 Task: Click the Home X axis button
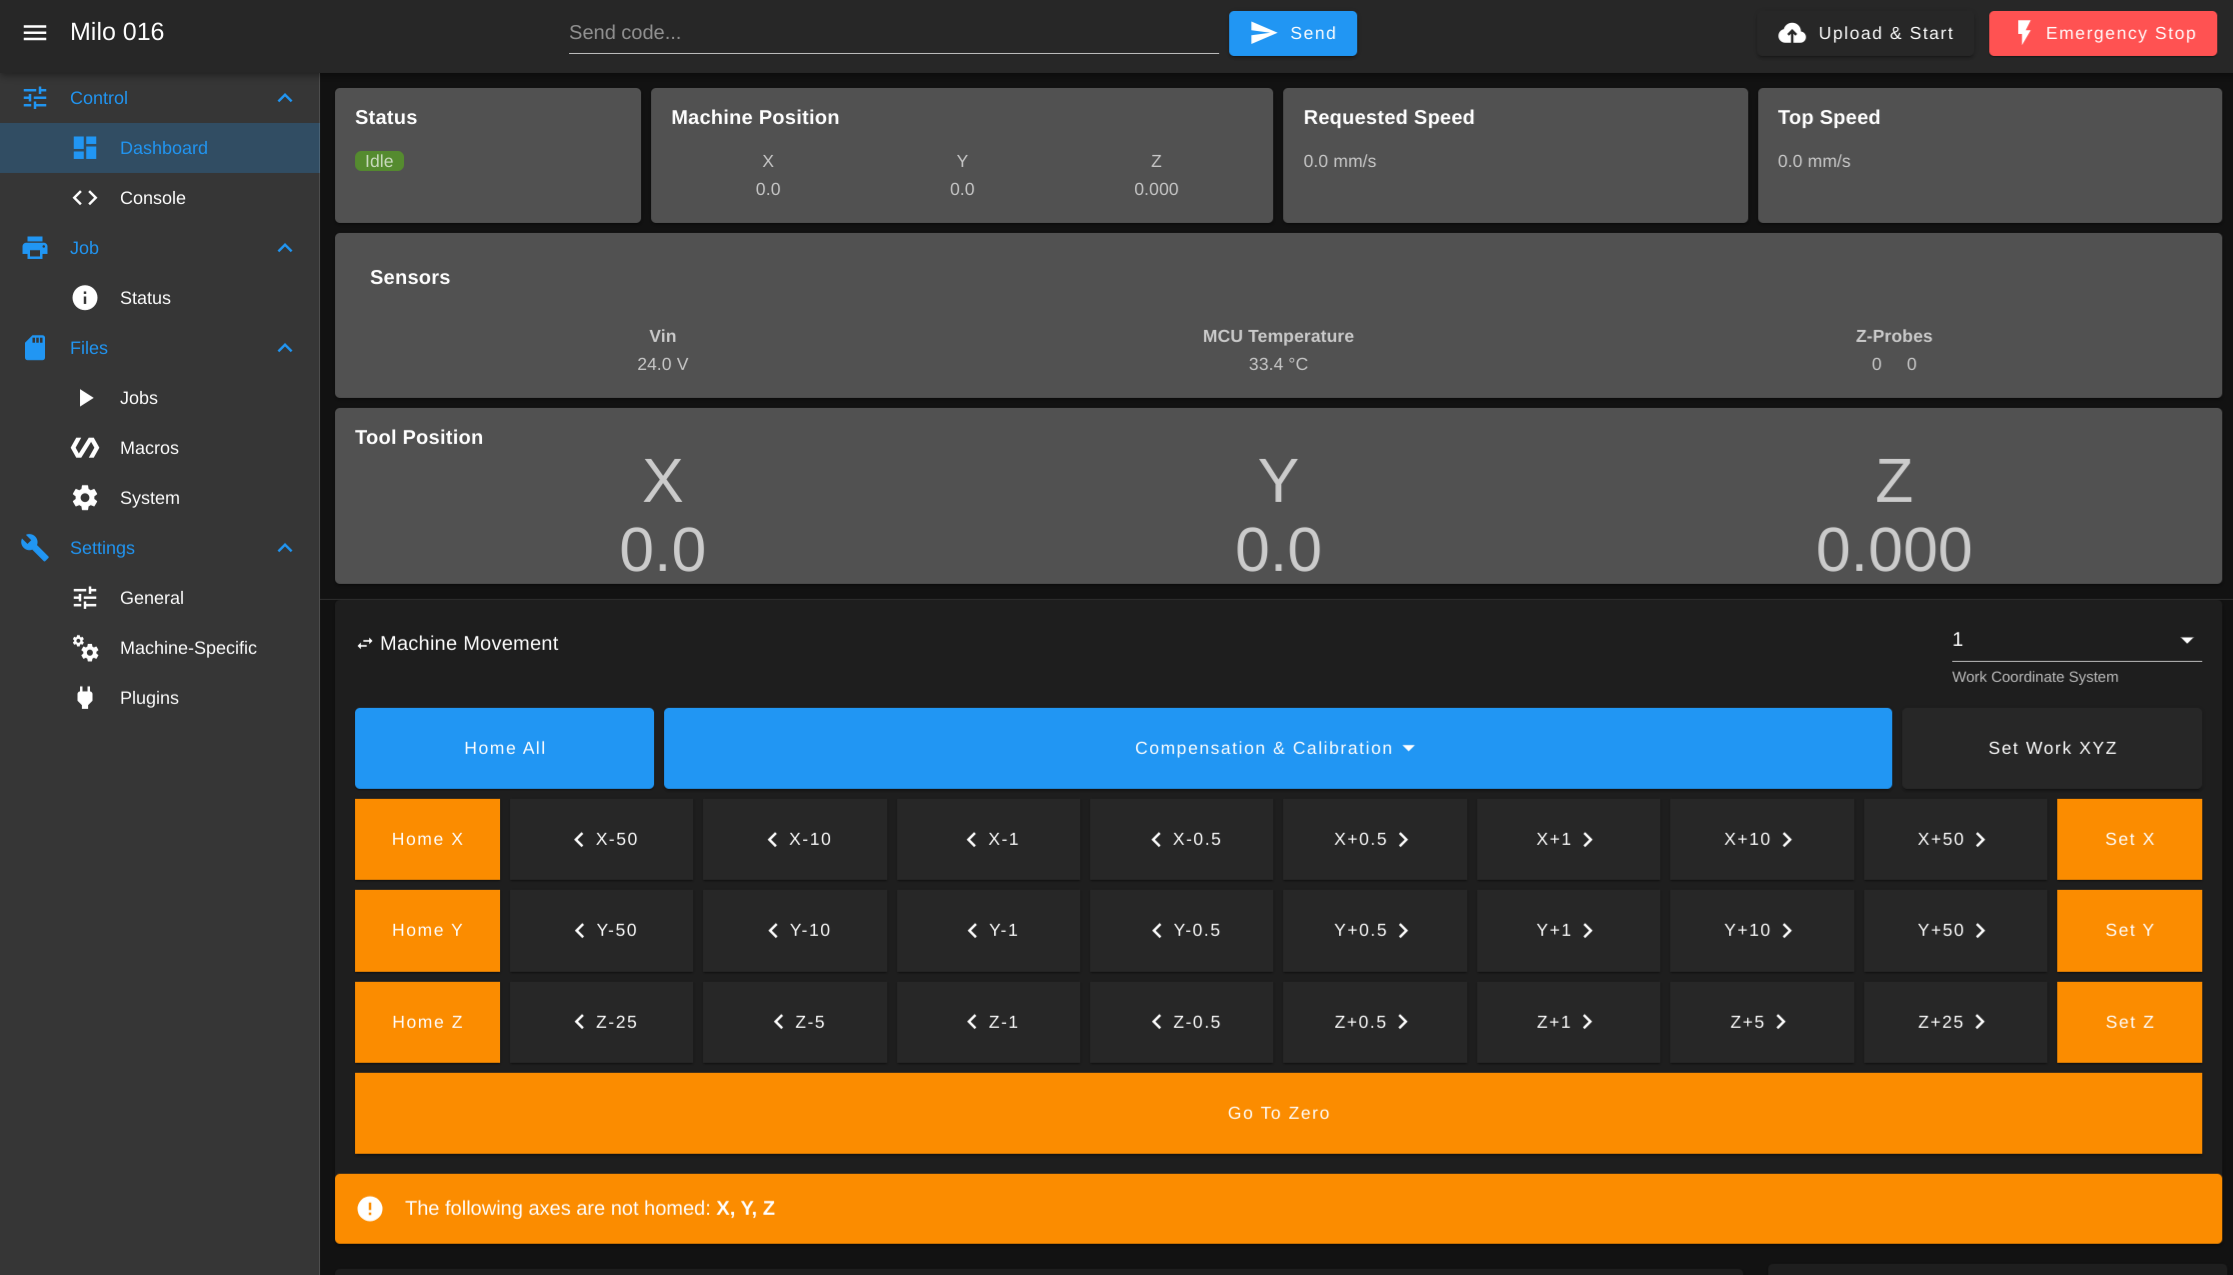426,839
